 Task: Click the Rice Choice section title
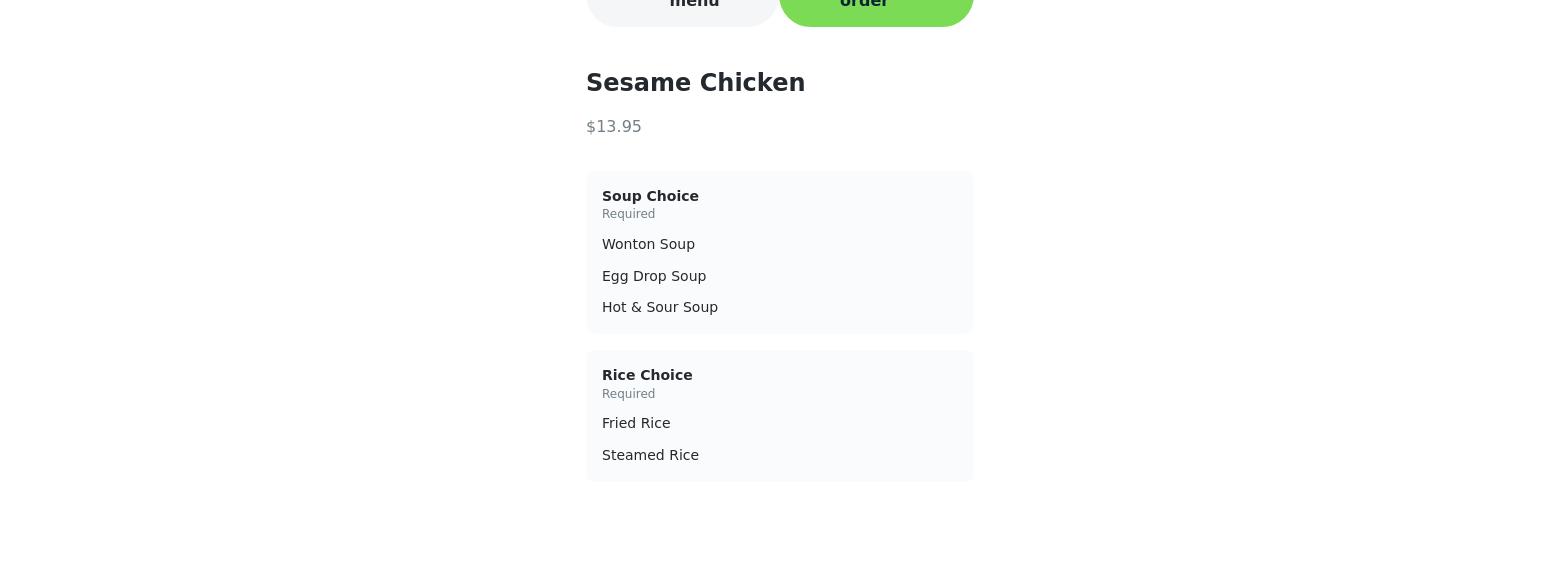(x=647, y=375)
